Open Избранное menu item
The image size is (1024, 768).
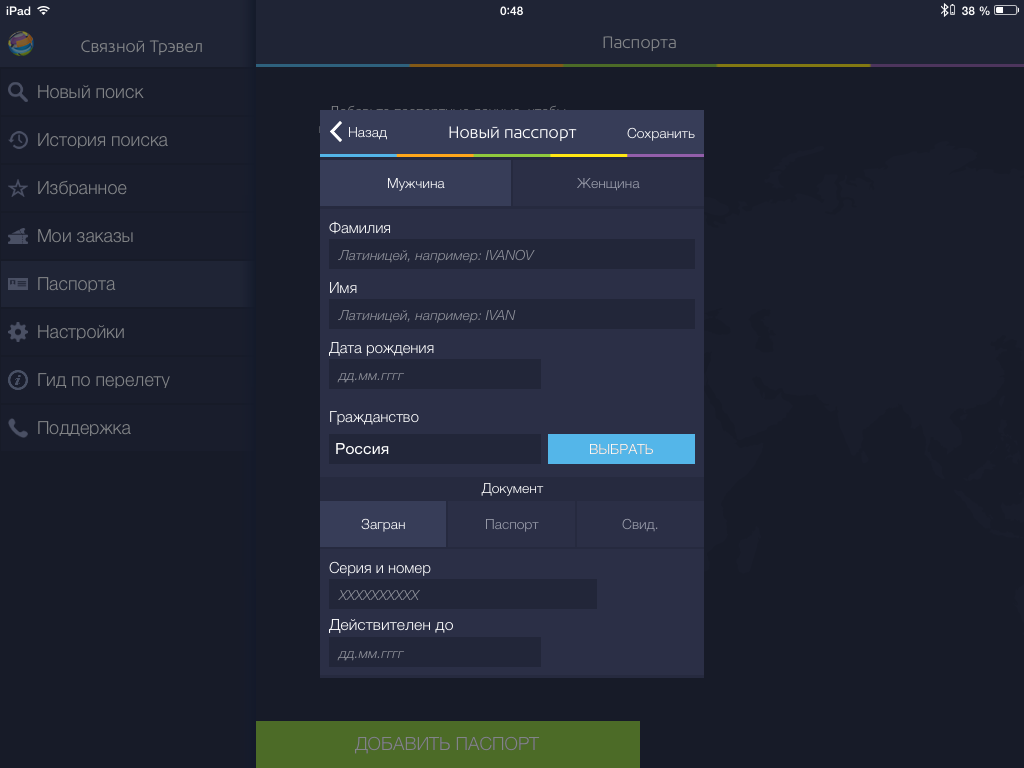coord(127,188)
